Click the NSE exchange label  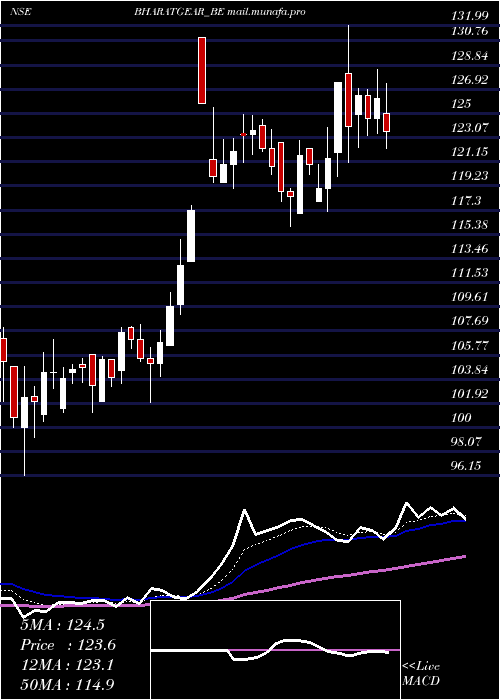[21, 12]
